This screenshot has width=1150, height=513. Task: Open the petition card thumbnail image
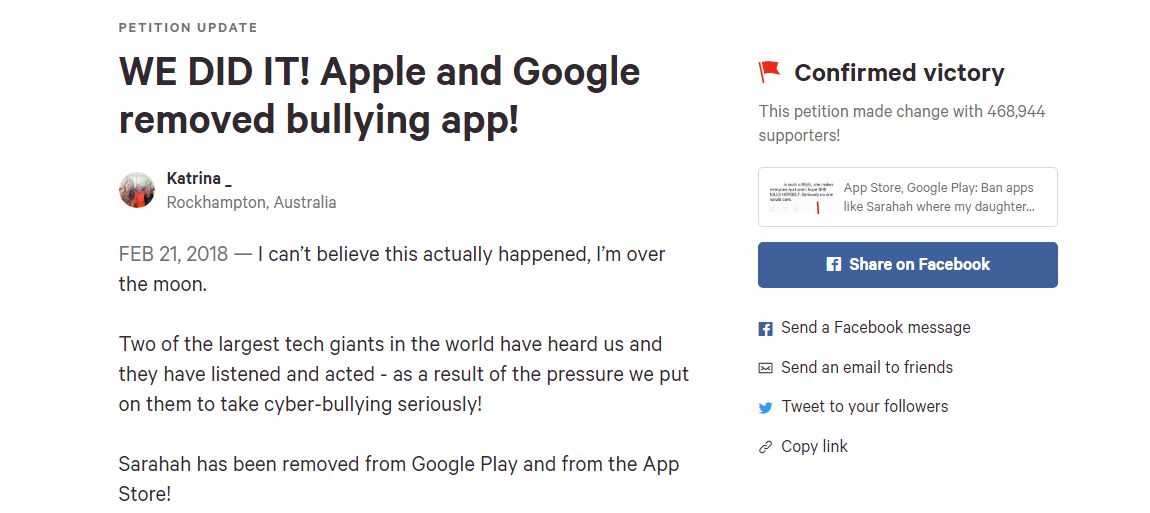coord(801,197)
